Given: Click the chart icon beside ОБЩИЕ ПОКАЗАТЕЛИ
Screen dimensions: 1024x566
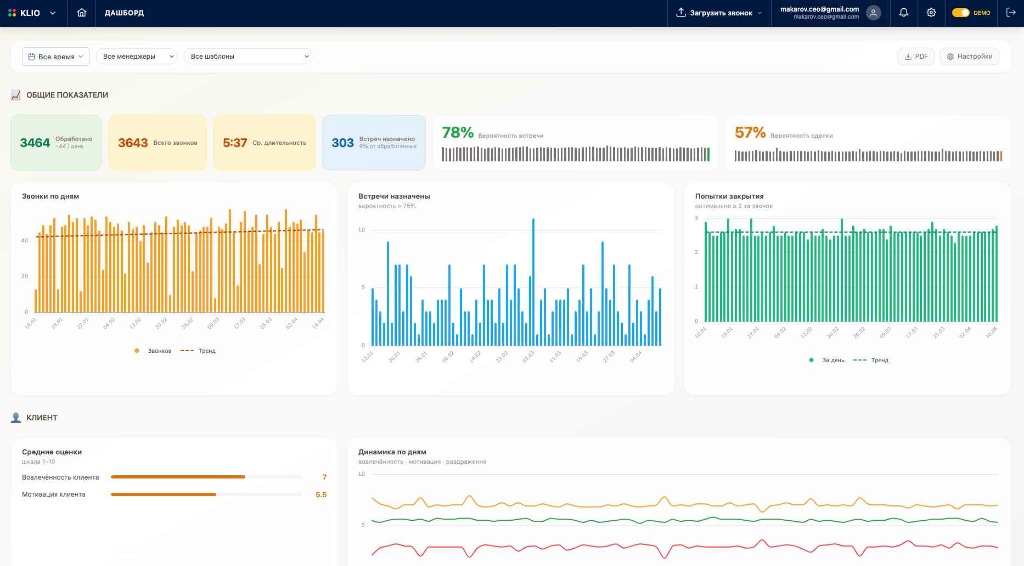Looking at the screenshot, I should (16, 95).
